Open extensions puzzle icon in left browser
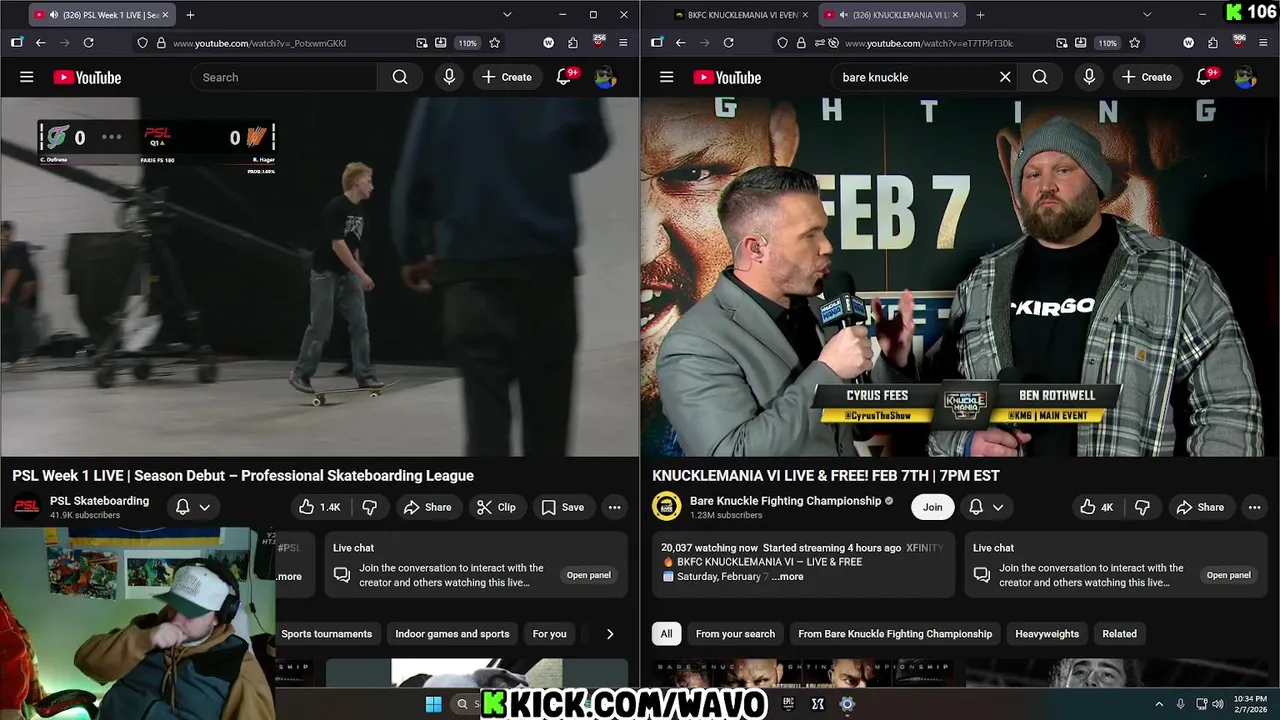Image resolution: width=1280 pixels, height=720 pixels. click(x=573, y=43)
